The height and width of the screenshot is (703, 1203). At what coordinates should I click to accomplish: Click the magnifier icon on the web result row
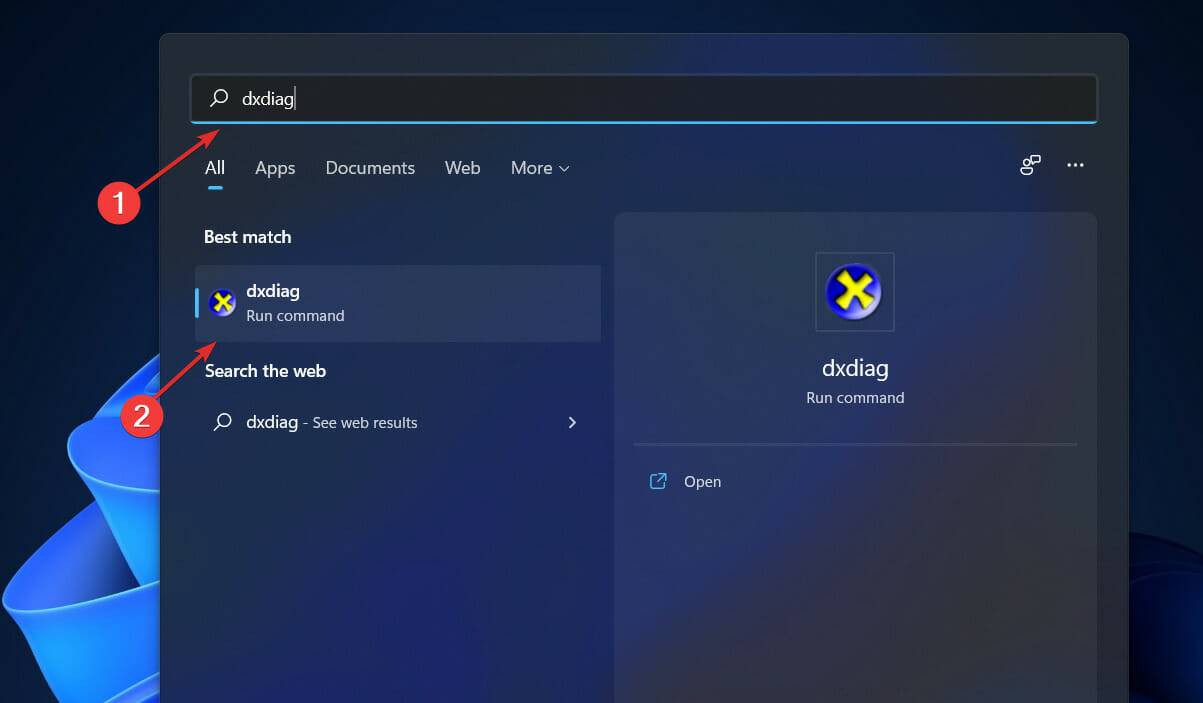[x=222, y=422]
